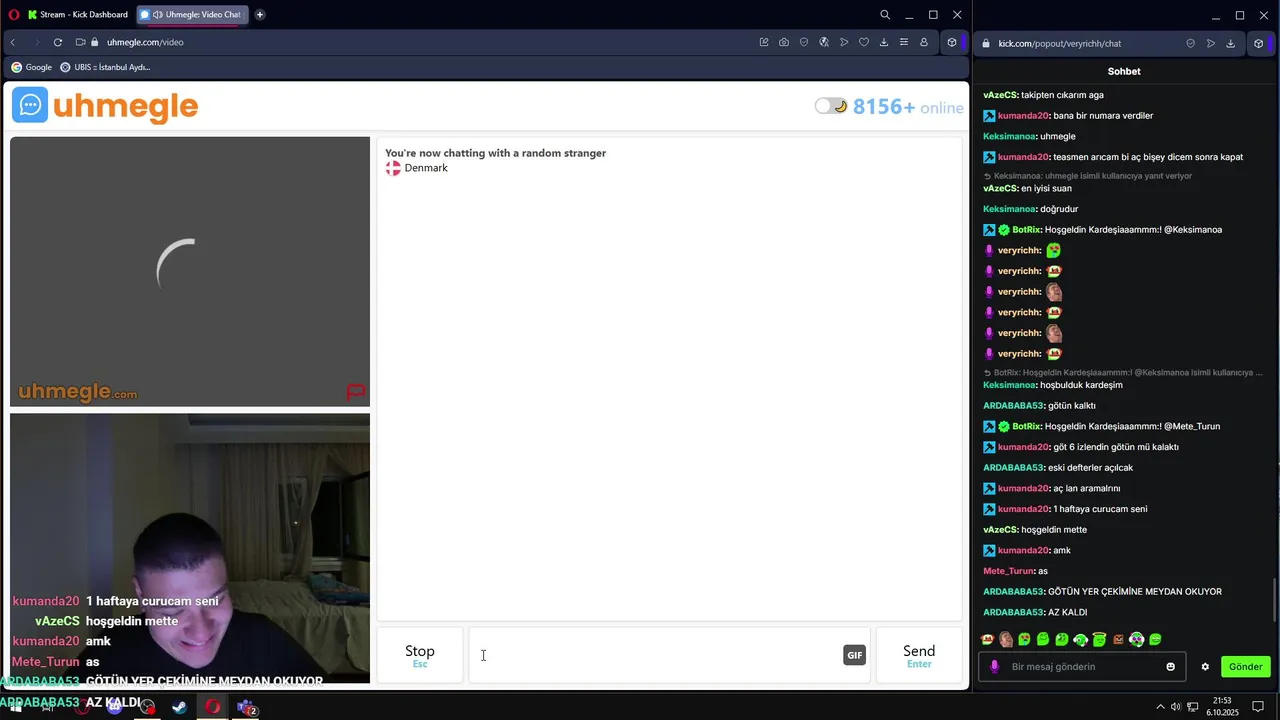The image size is (1280, 720).
Task: Open a new tab with the plus button
Action: [x=260, y=15]
